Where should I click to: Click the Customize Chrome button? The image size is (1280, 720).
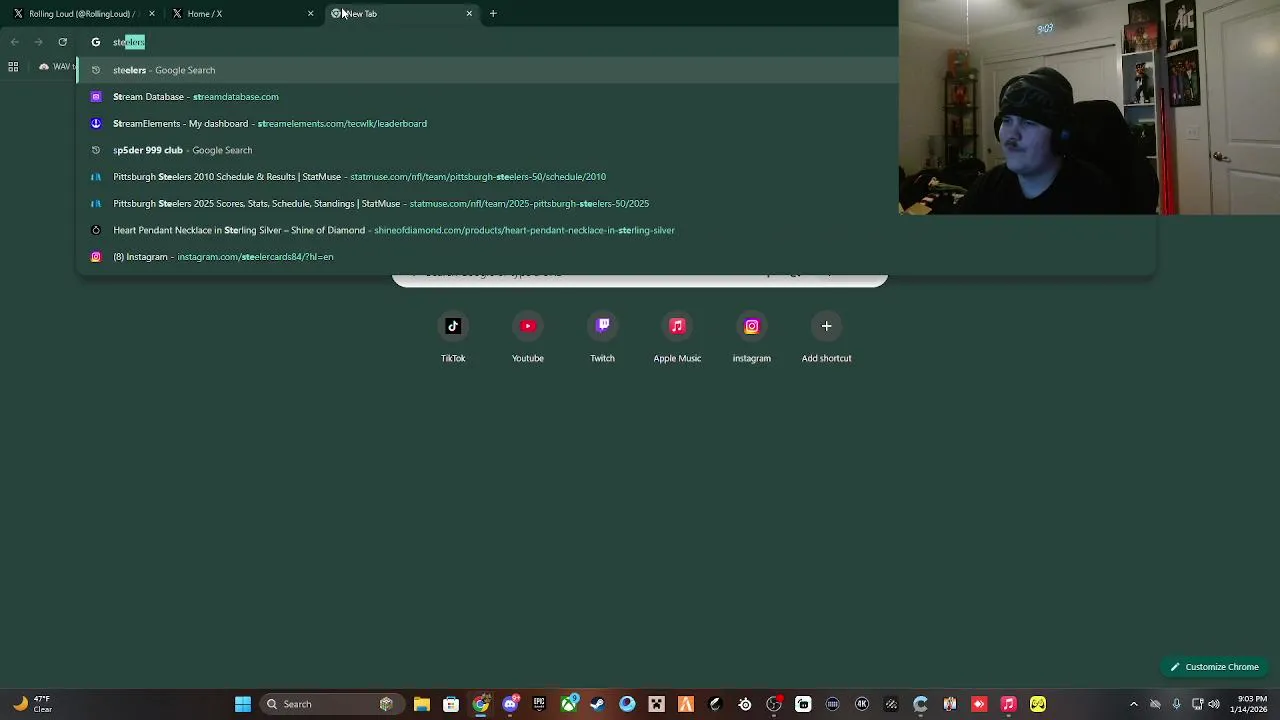pos(1214,667)
